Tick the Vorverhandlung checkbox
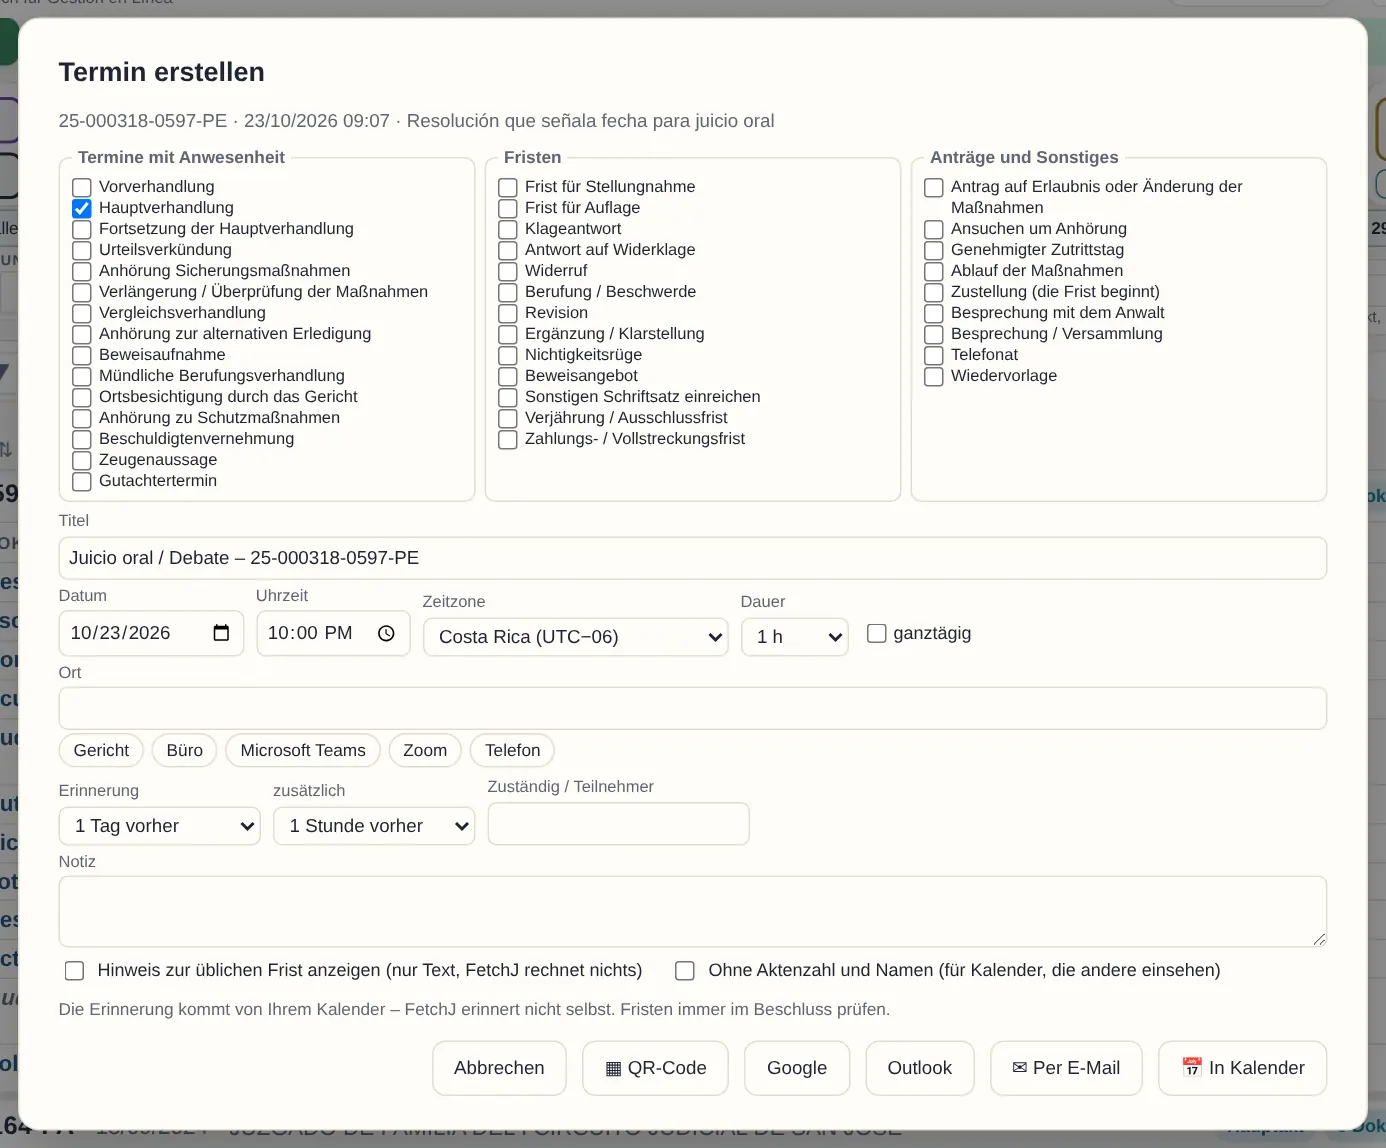The width and height of the screenshot is (1386, 1148). [x=82, y=187]
